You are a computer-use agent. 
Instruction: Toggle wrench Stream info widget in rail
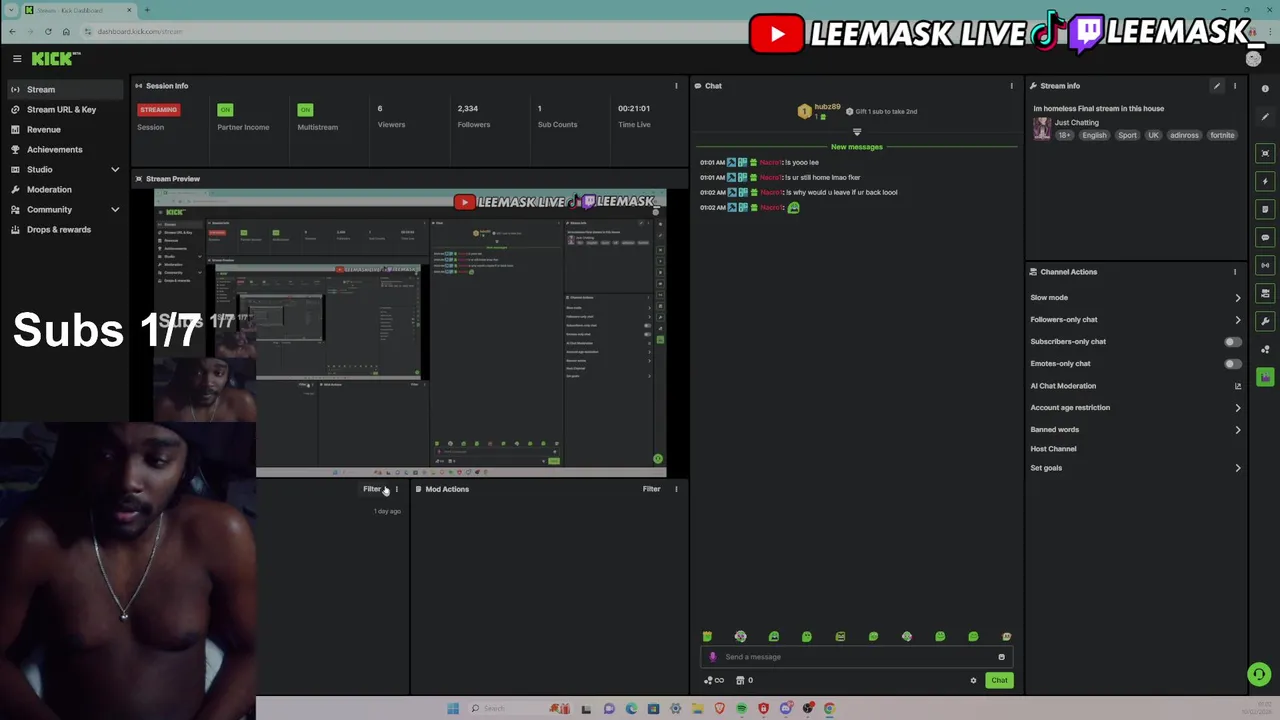1265,321
